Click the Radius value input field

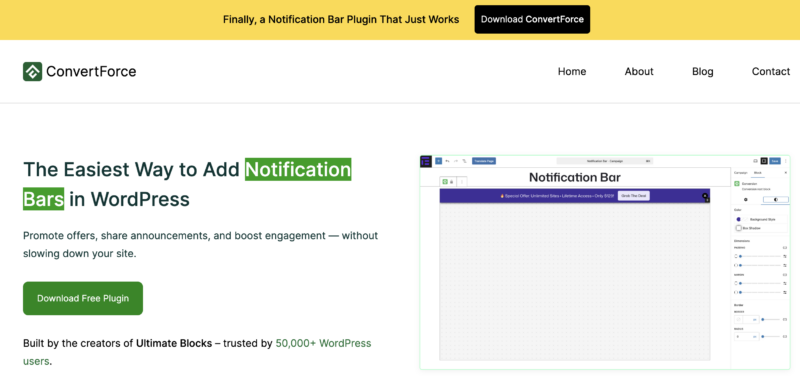pyautogui.click(x=747, y=336)
